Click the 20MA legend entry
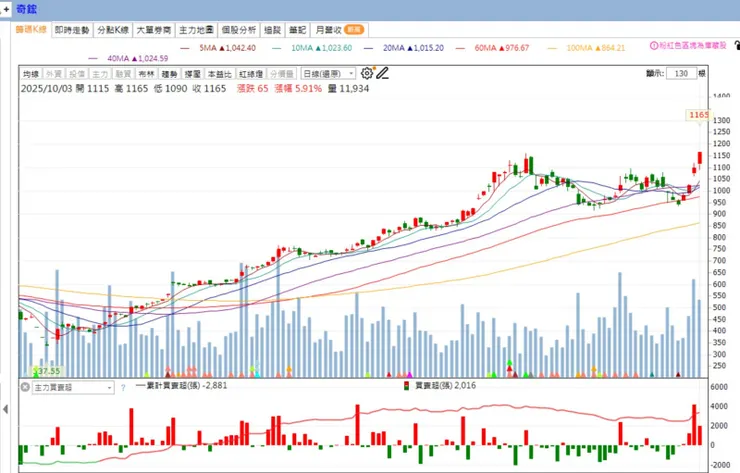The width and height of the screenshot is (740, 473). (x=404, y=48)
